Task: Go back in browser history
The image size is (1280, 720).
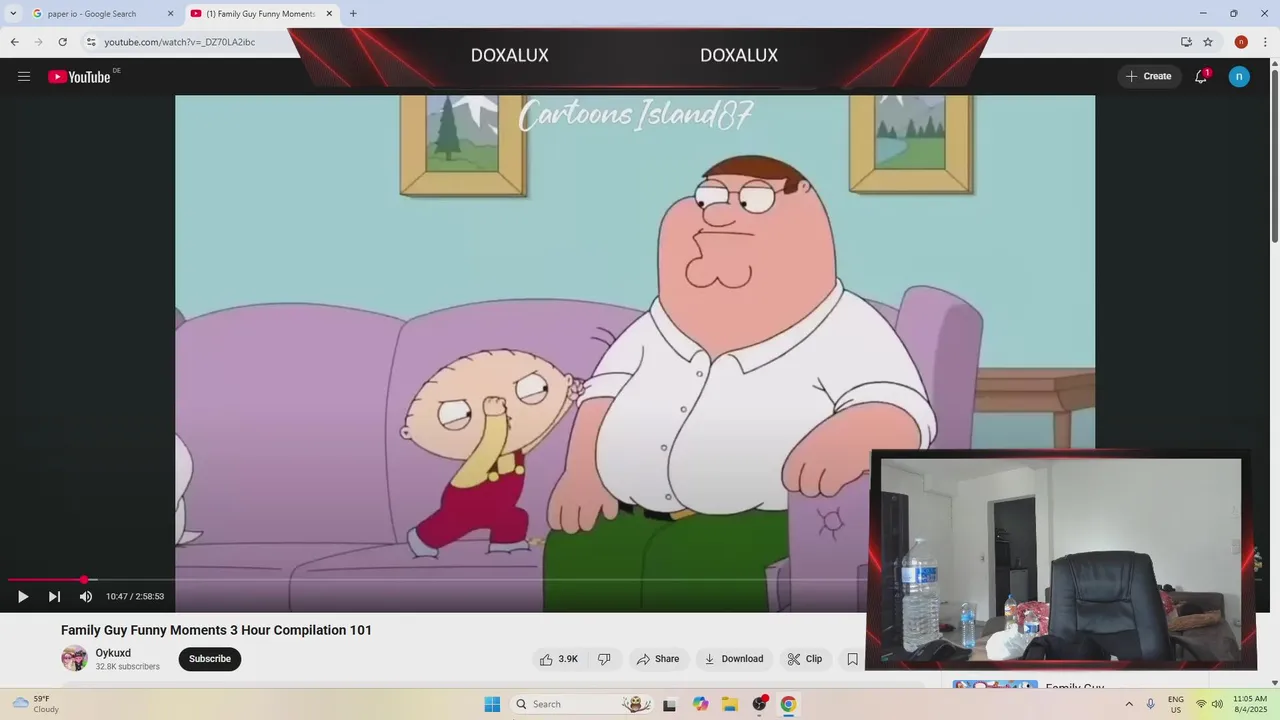Action: pyautogui.click(x=14, y=42)
